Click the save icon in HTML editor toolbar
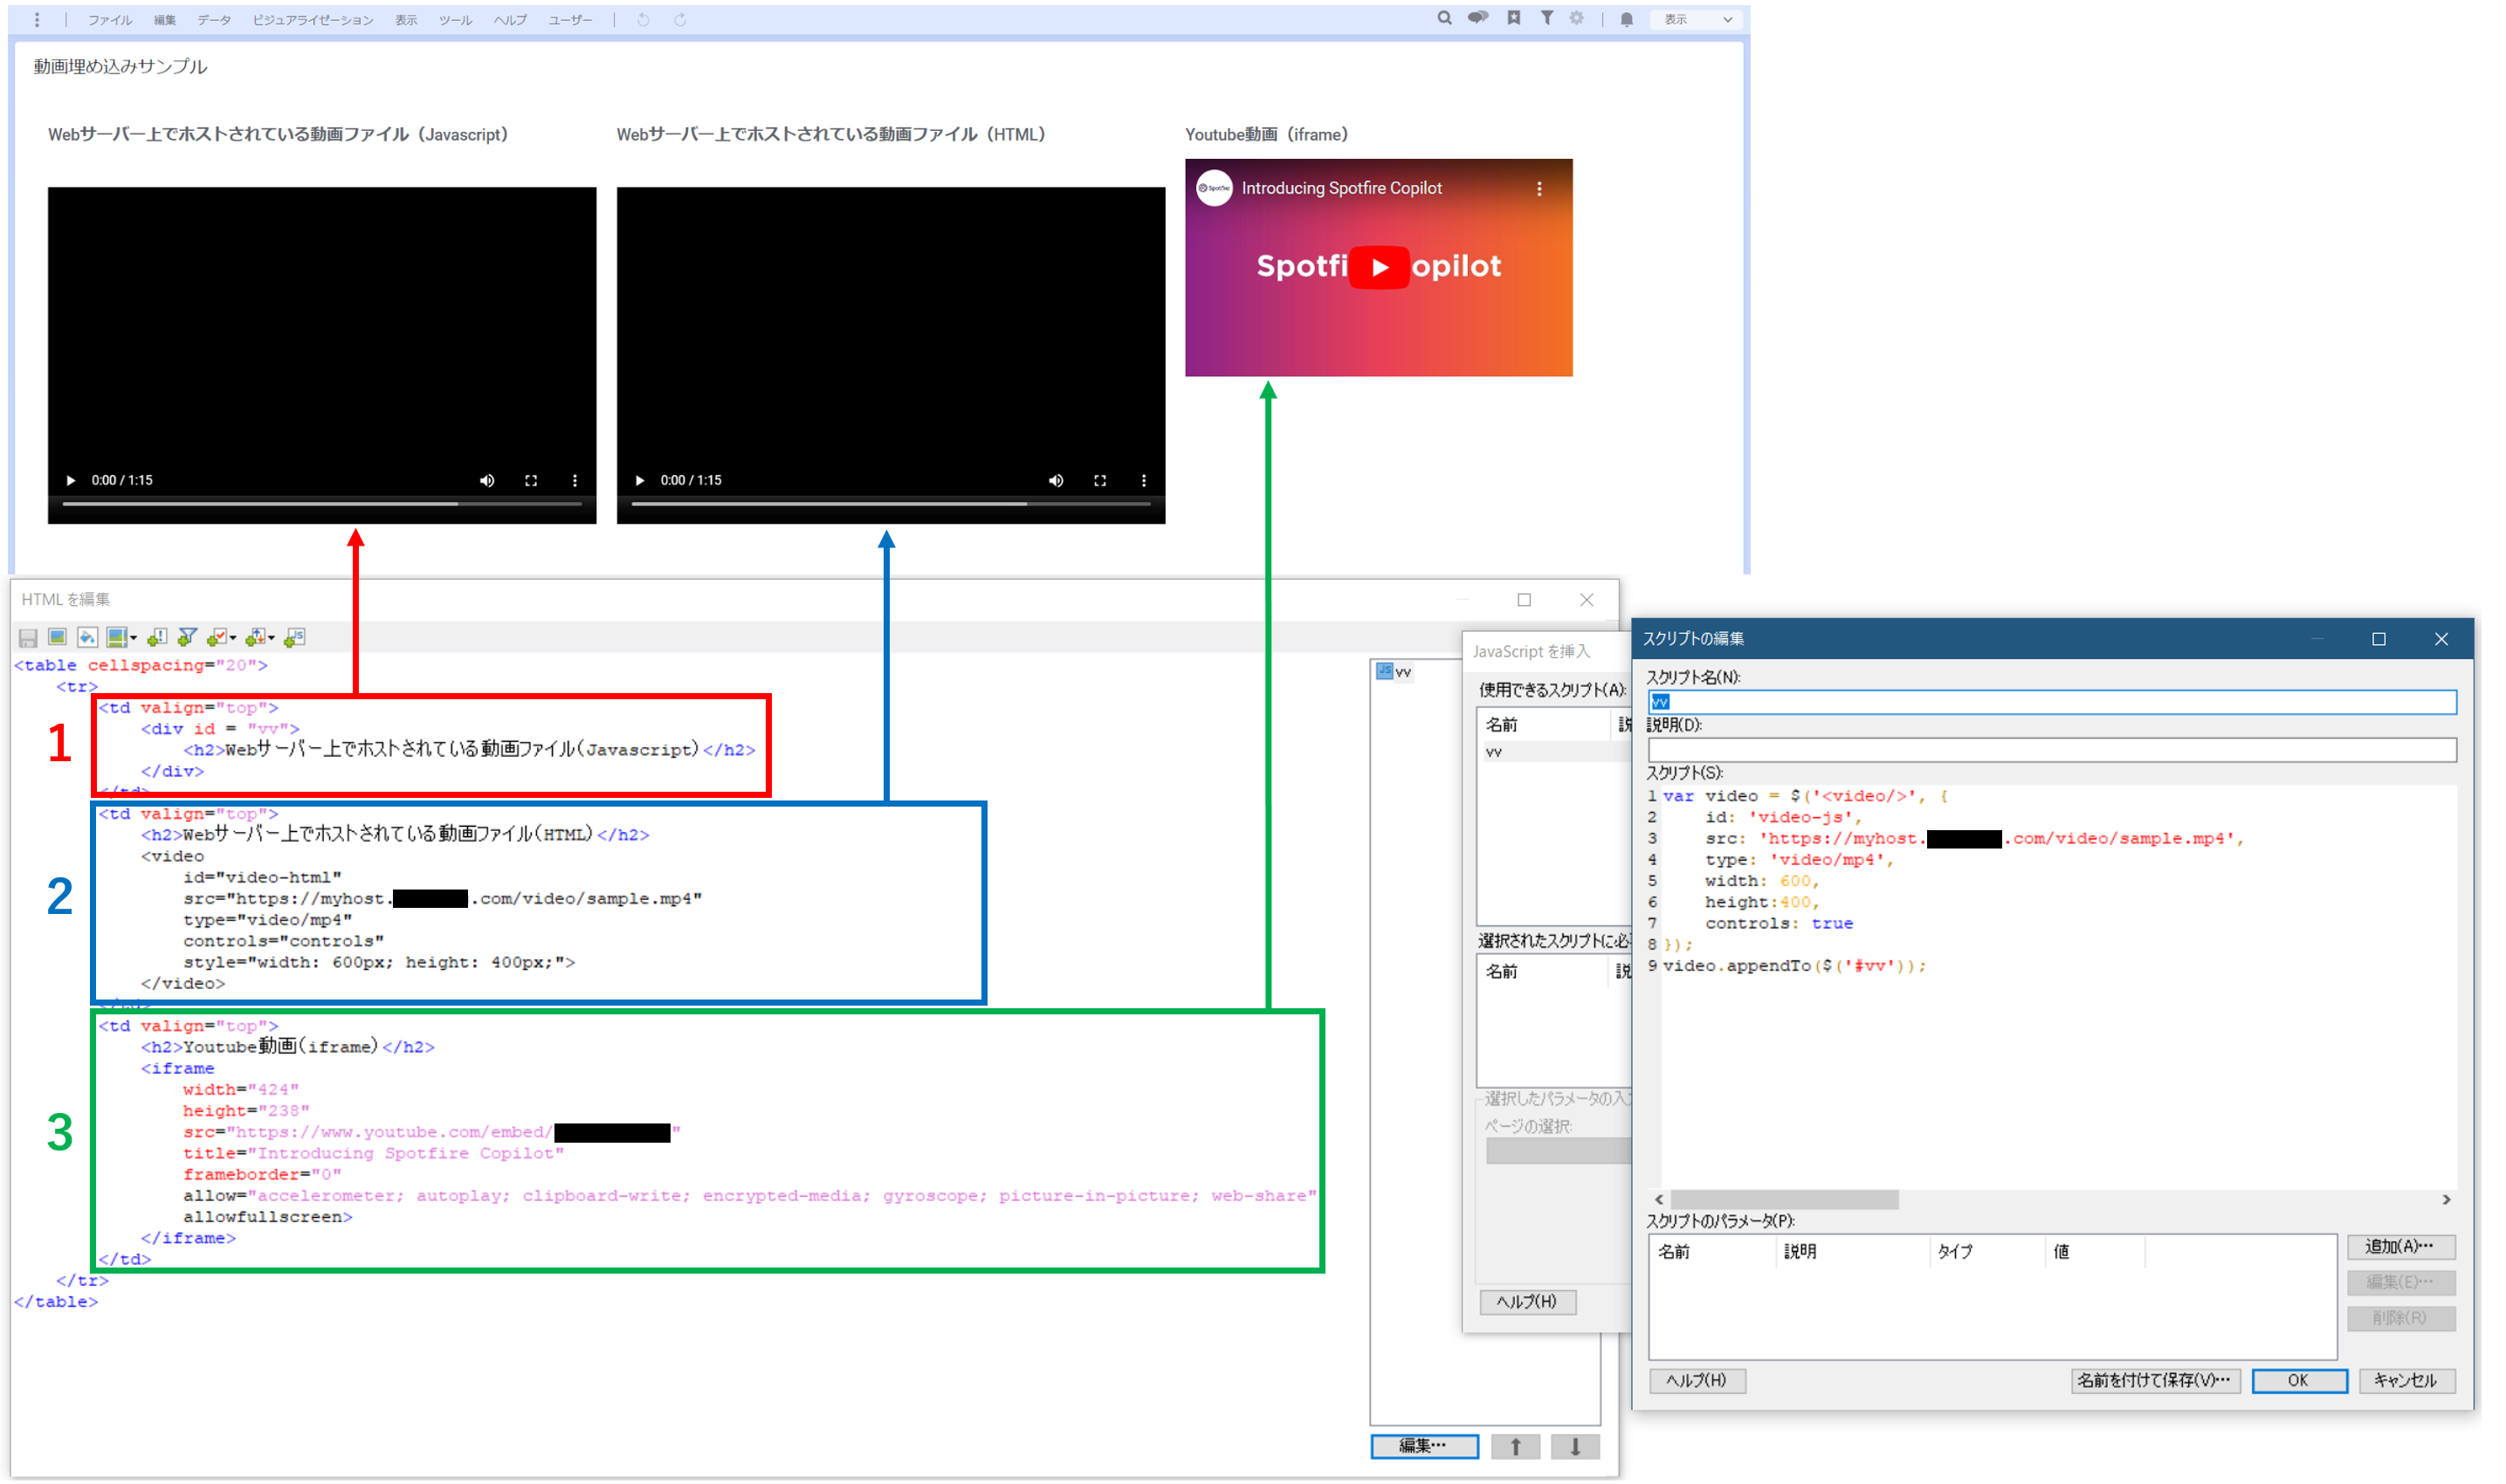This screenshot has width=2506, height=1484. [28, 637]
